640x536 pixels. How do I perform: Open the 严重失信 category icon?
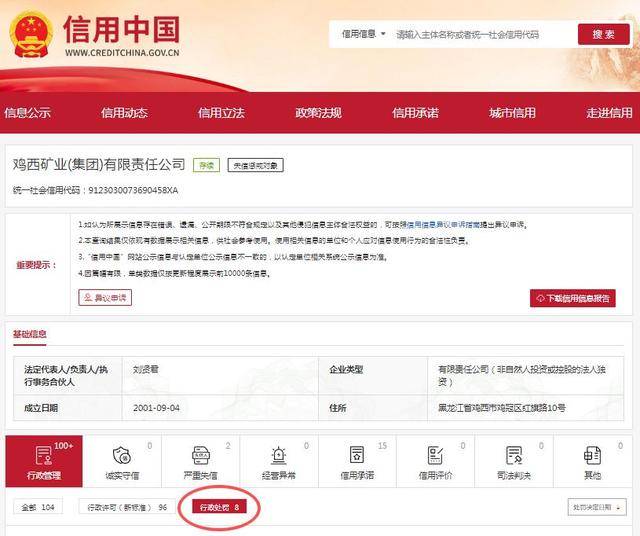[200, 455]
